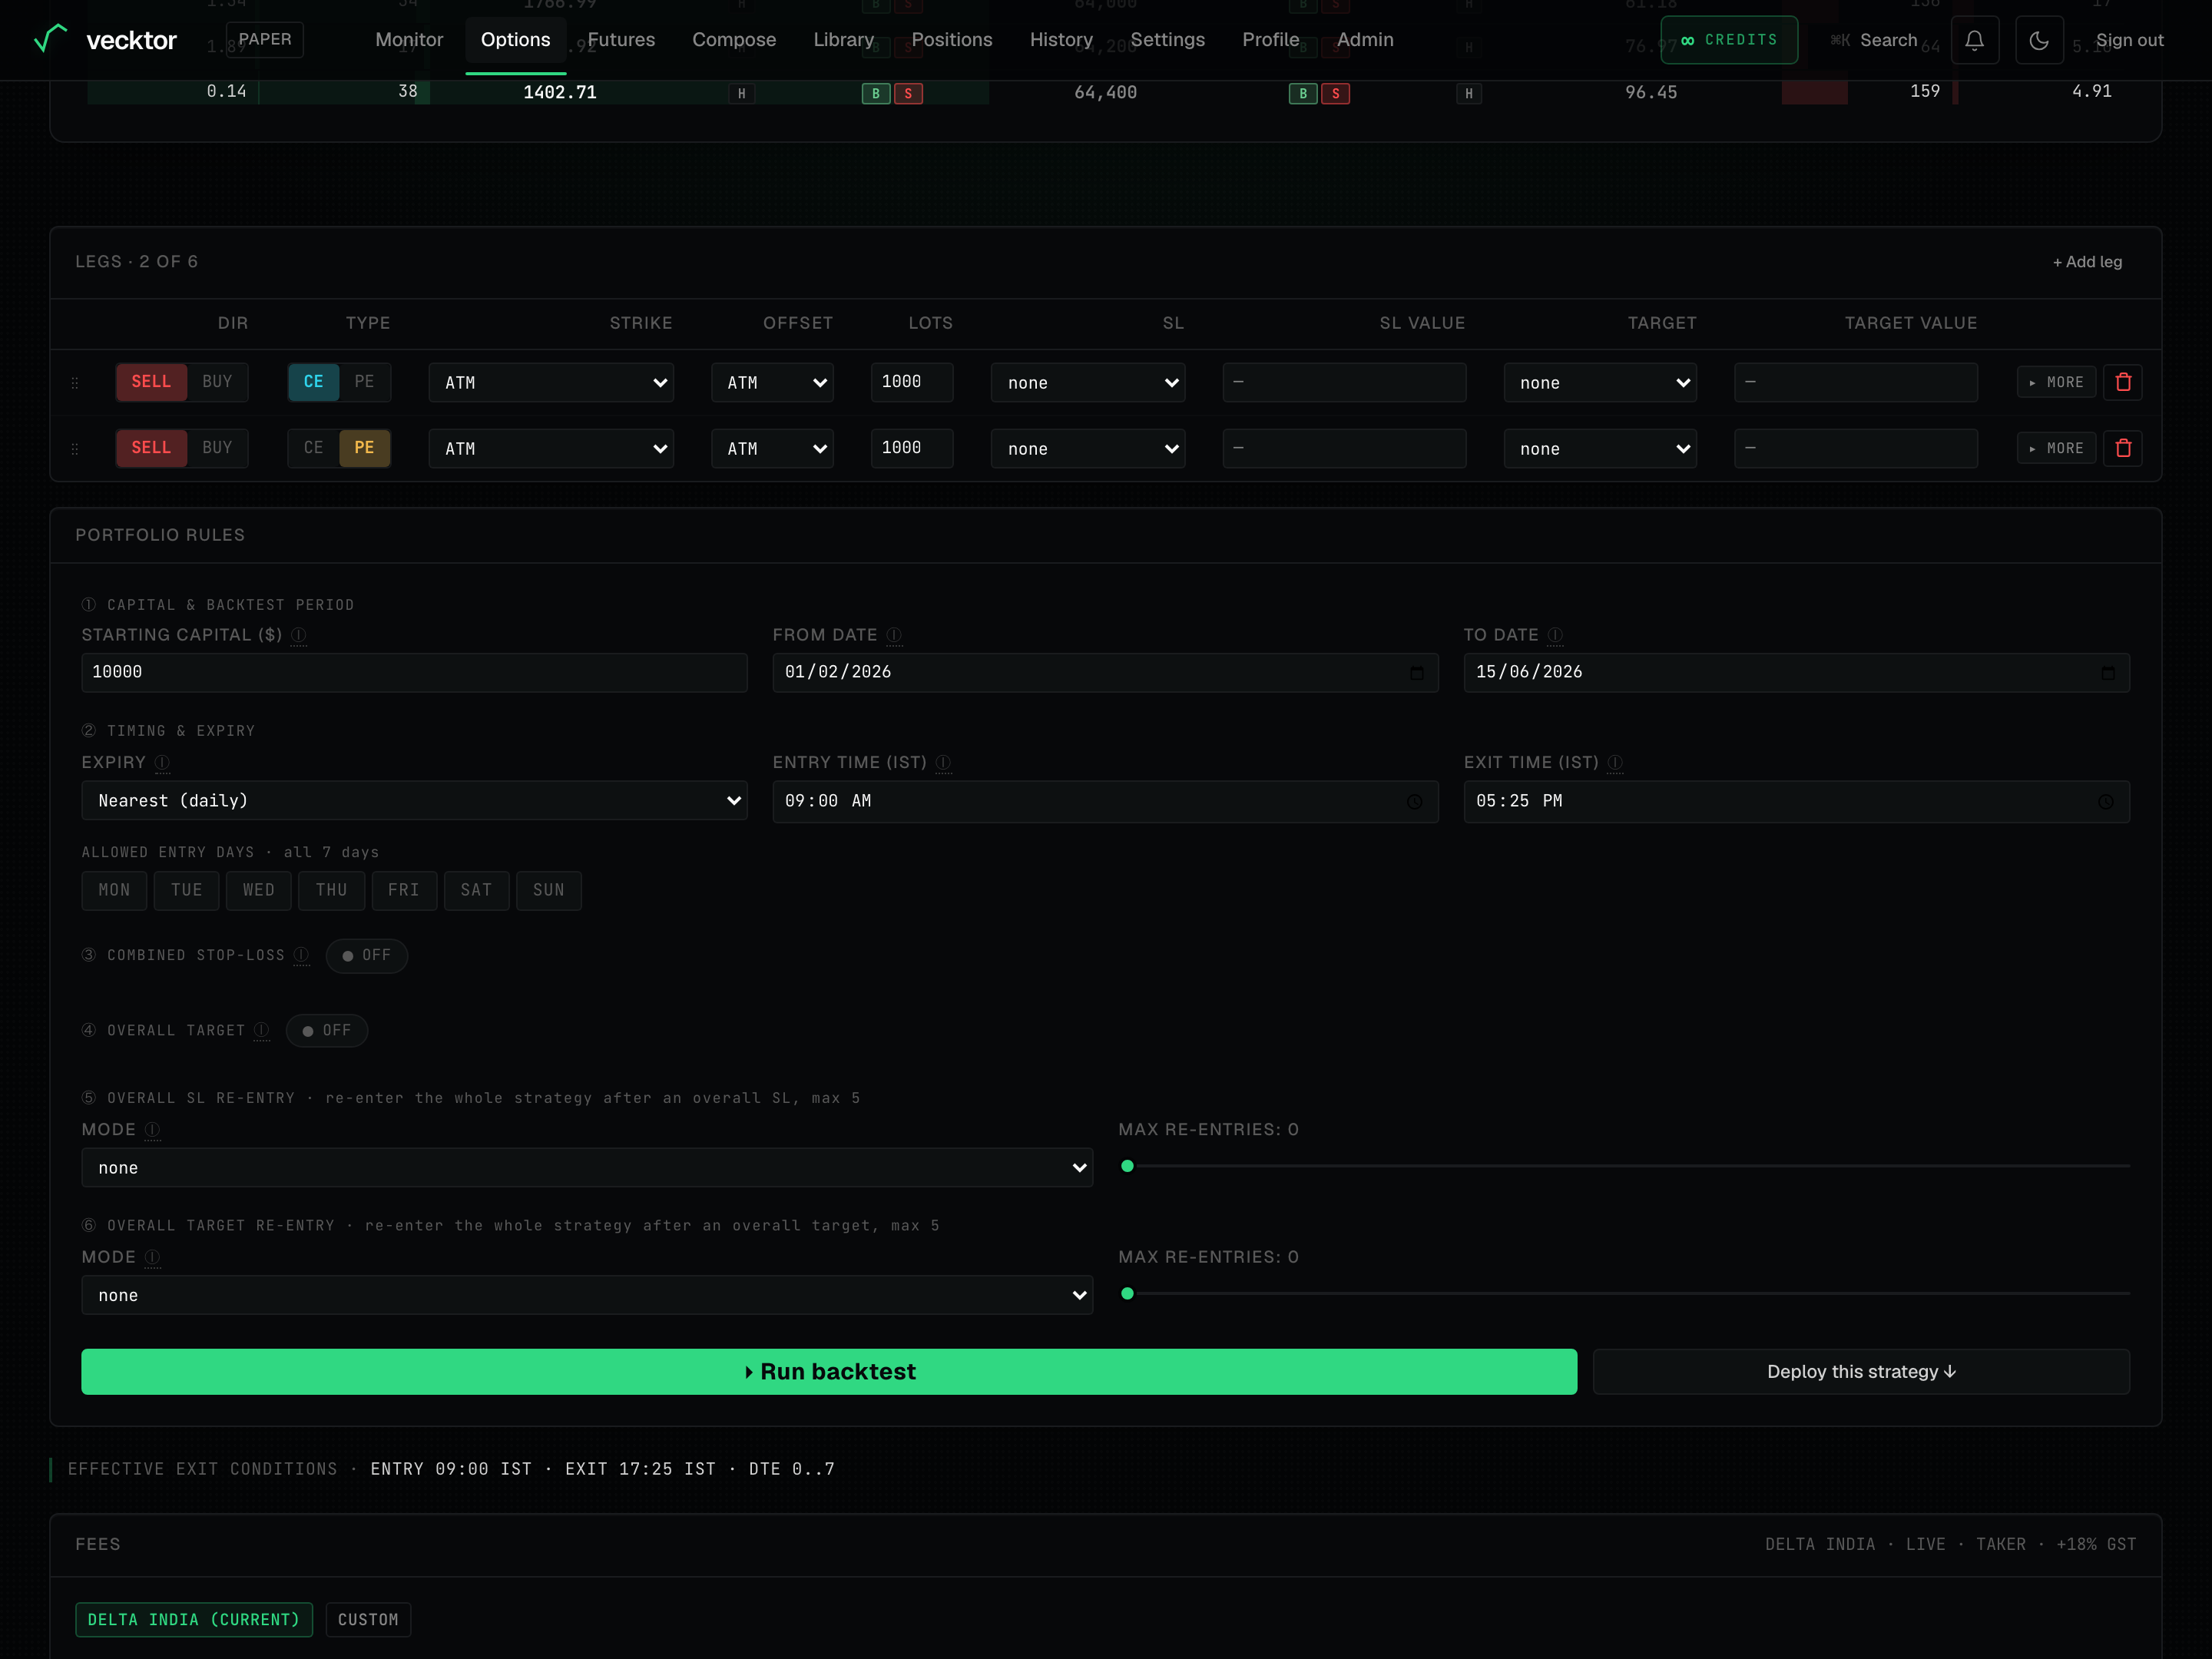Click the vecktor logo icon
2212x1659 pixels.
pos(50,38)
